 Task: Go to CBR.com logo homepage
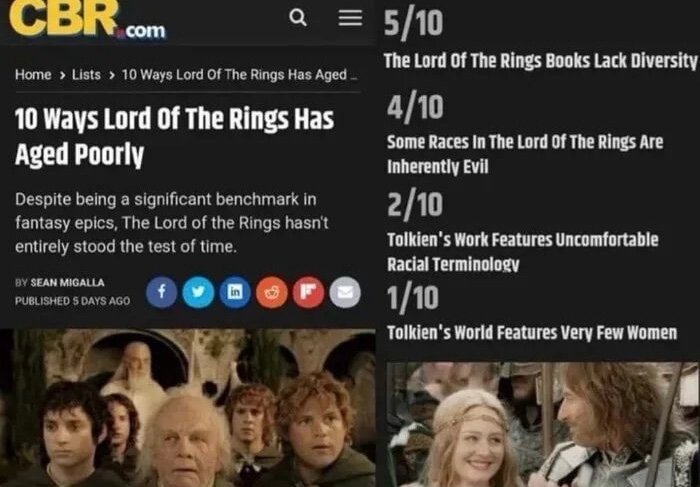(x=88, y=19)
